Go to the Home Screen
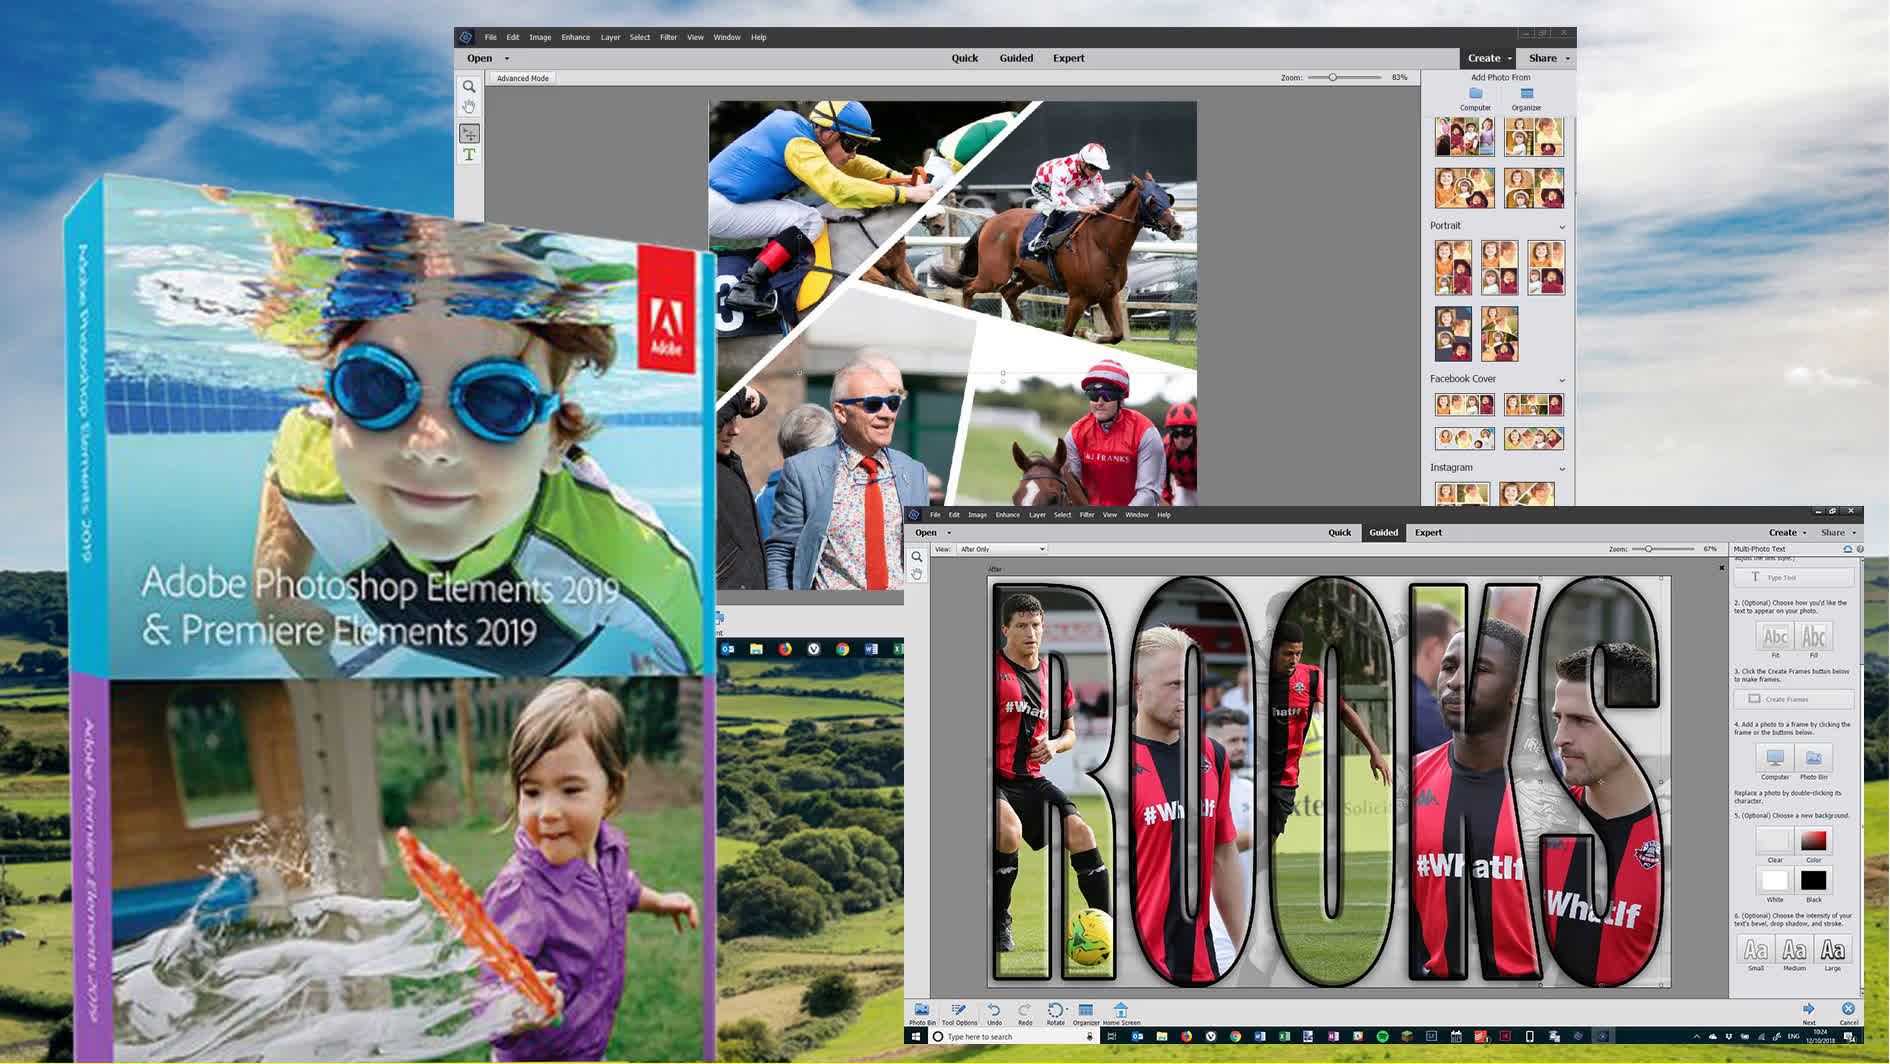 (1121, 1014)
